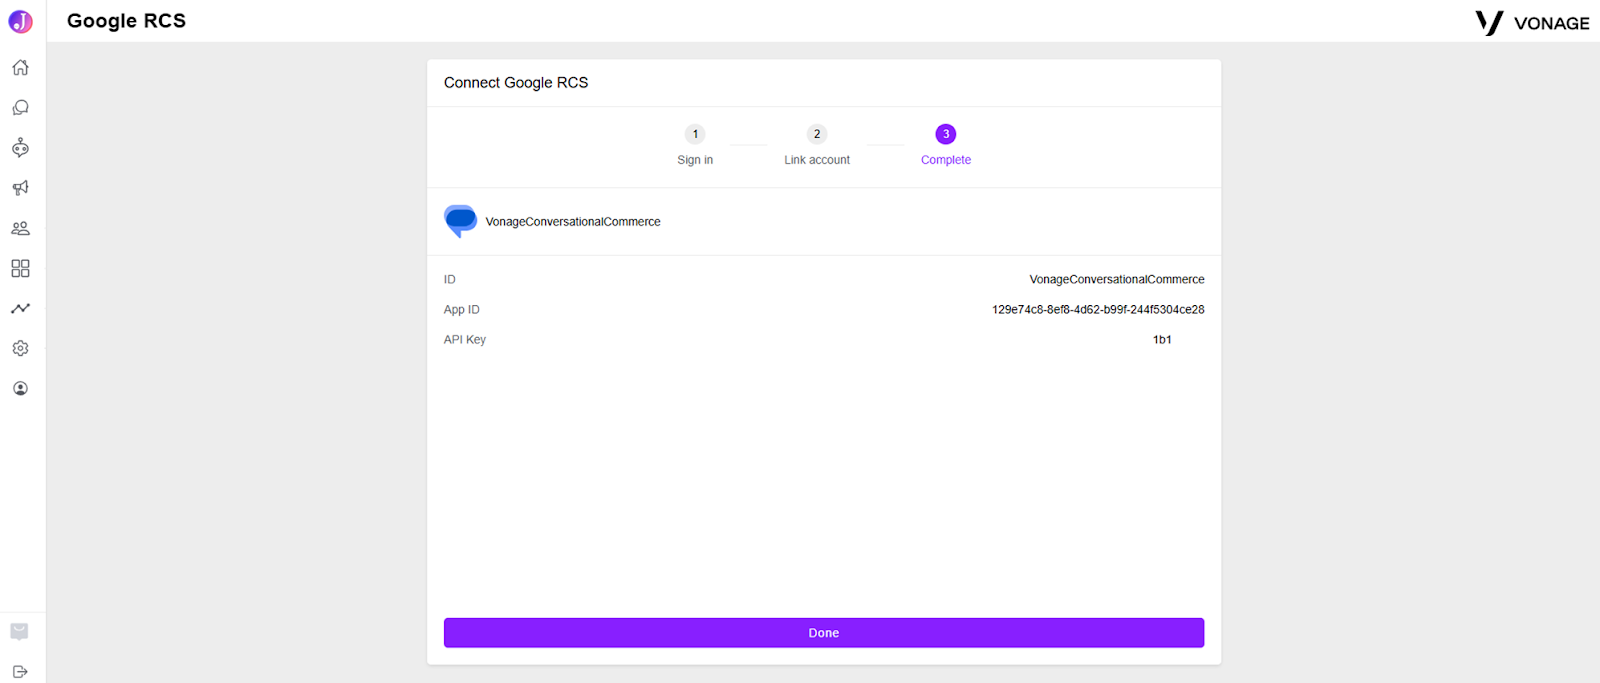Click the API Key label

pyautogui.click(x=465, y=340)
